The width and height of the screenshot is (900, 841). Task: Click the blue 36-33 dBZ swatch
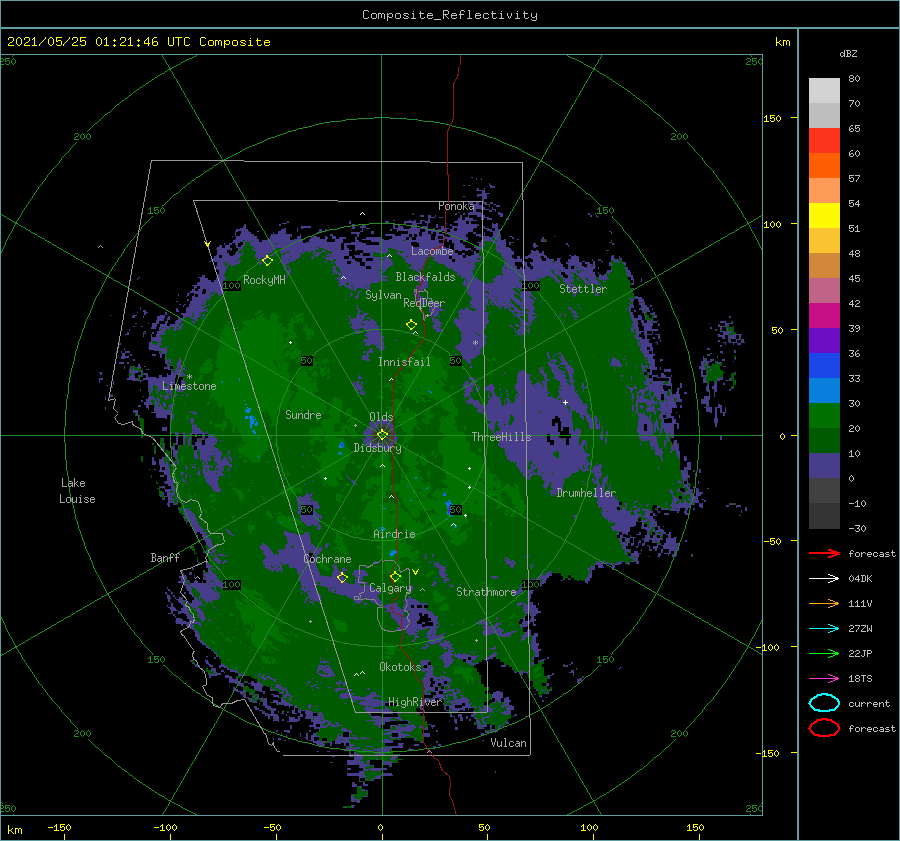[x=824, y=365]
